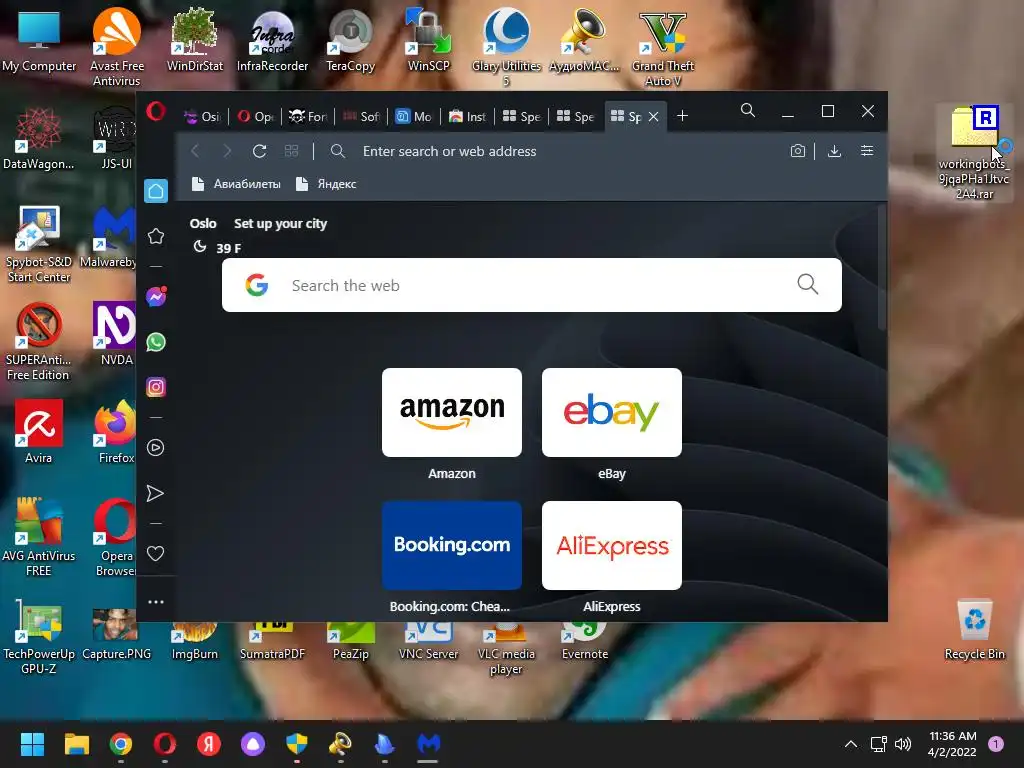Select Grand Theft Auto V shortcut

pos(663,49)
